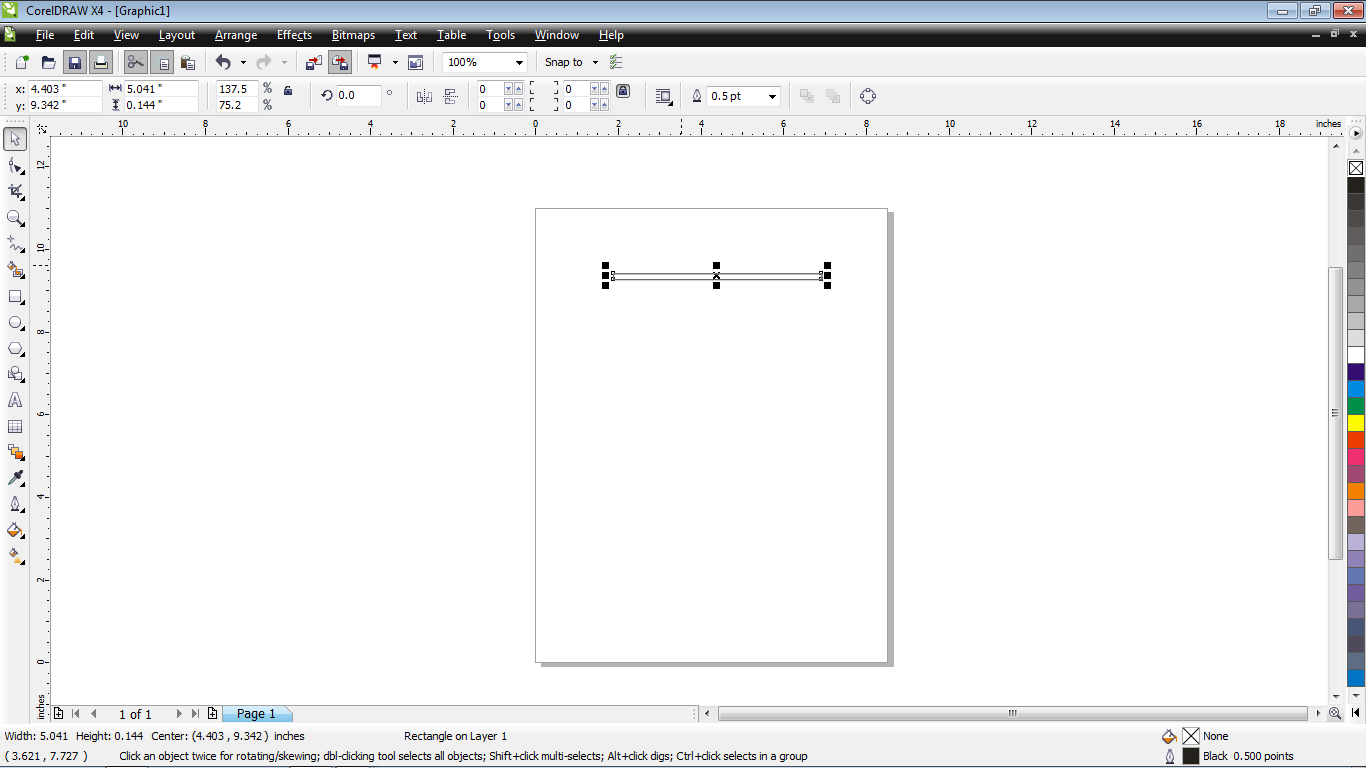Click the x position field 4.403
The image size is (1366, 768).
[65, 88]
